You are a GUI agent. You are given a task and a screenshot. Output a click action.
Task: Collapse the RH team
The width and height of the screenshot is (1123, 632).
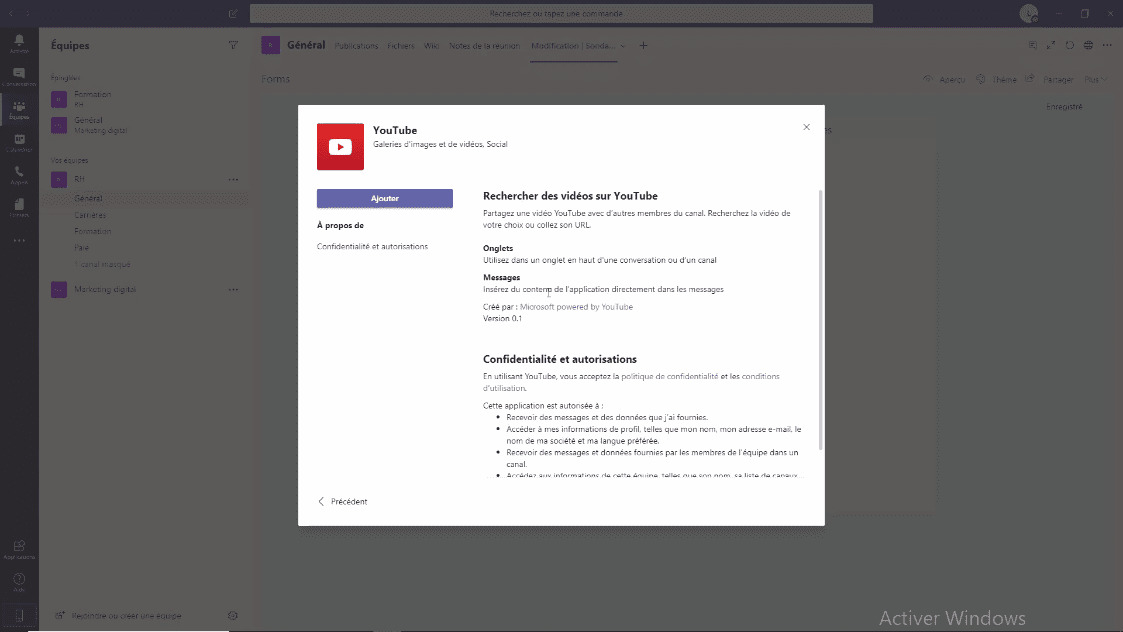coord(80,179)
